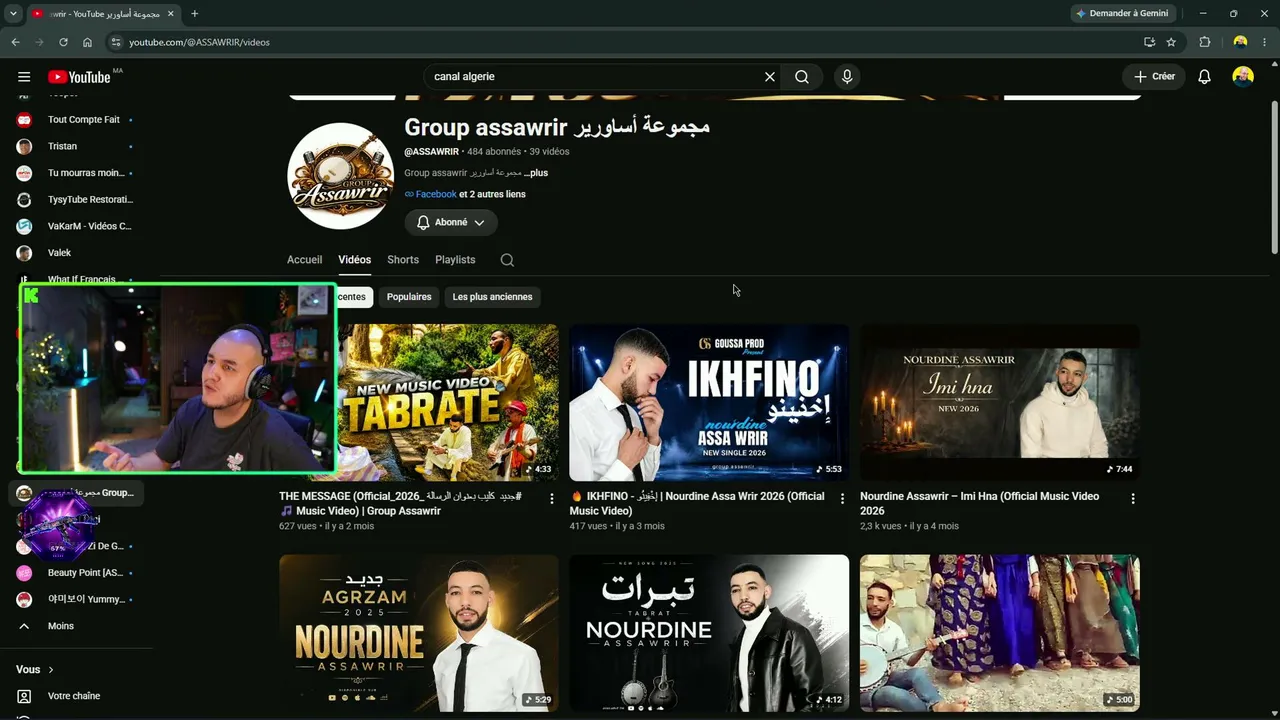Image resolution: width=1280 pixels, height=720 pixels.
Task: Open the notifications bell
Action: [1204, 77]
